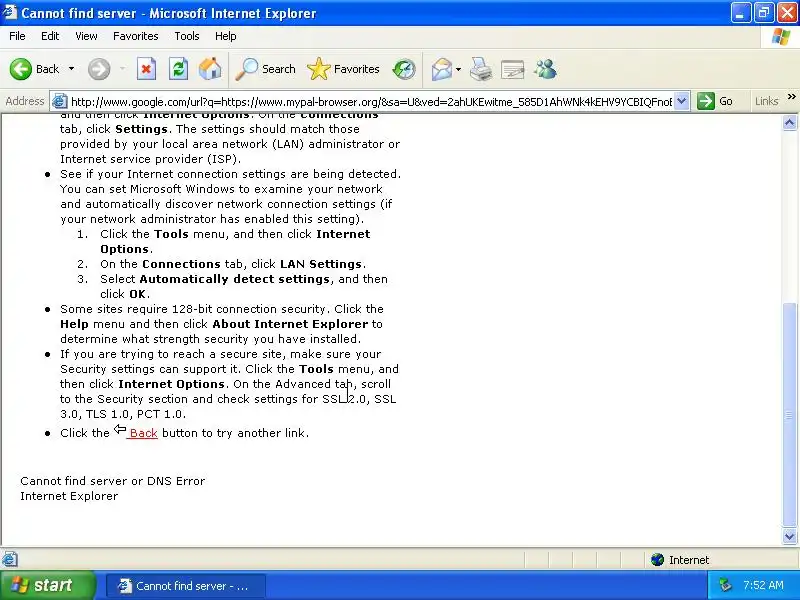The image size is (800, 600).
Task: Expand the Links toolbar chevron
Action: pyautogui.click(x=791, y=96)
